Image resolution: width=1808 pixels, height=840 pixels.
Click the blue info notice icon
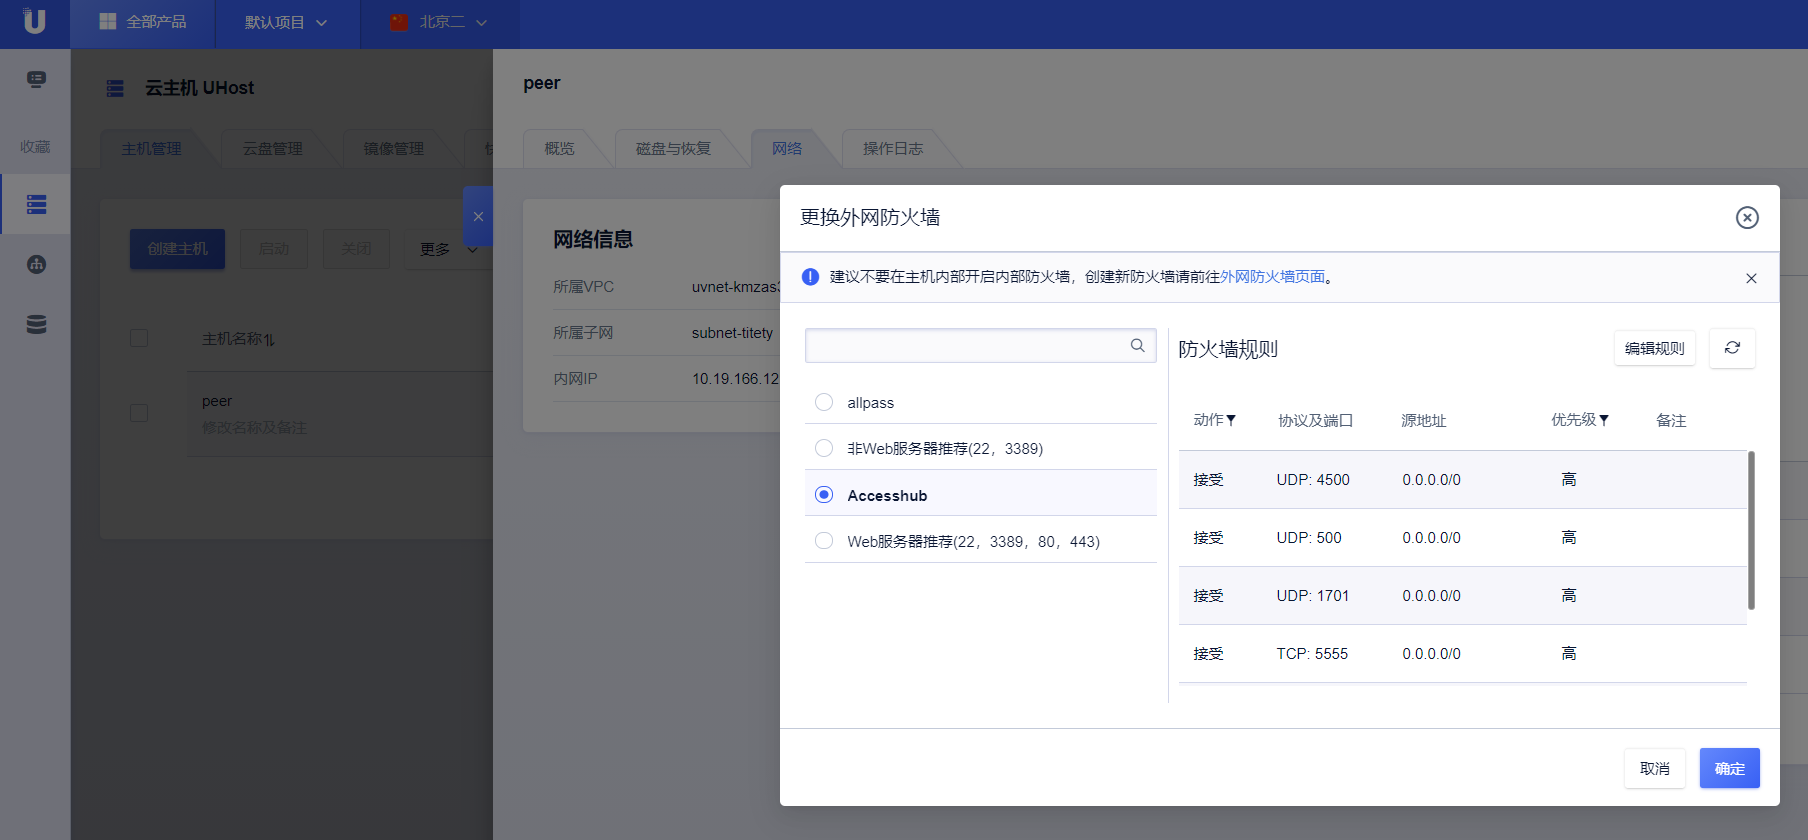click(810, 277)
